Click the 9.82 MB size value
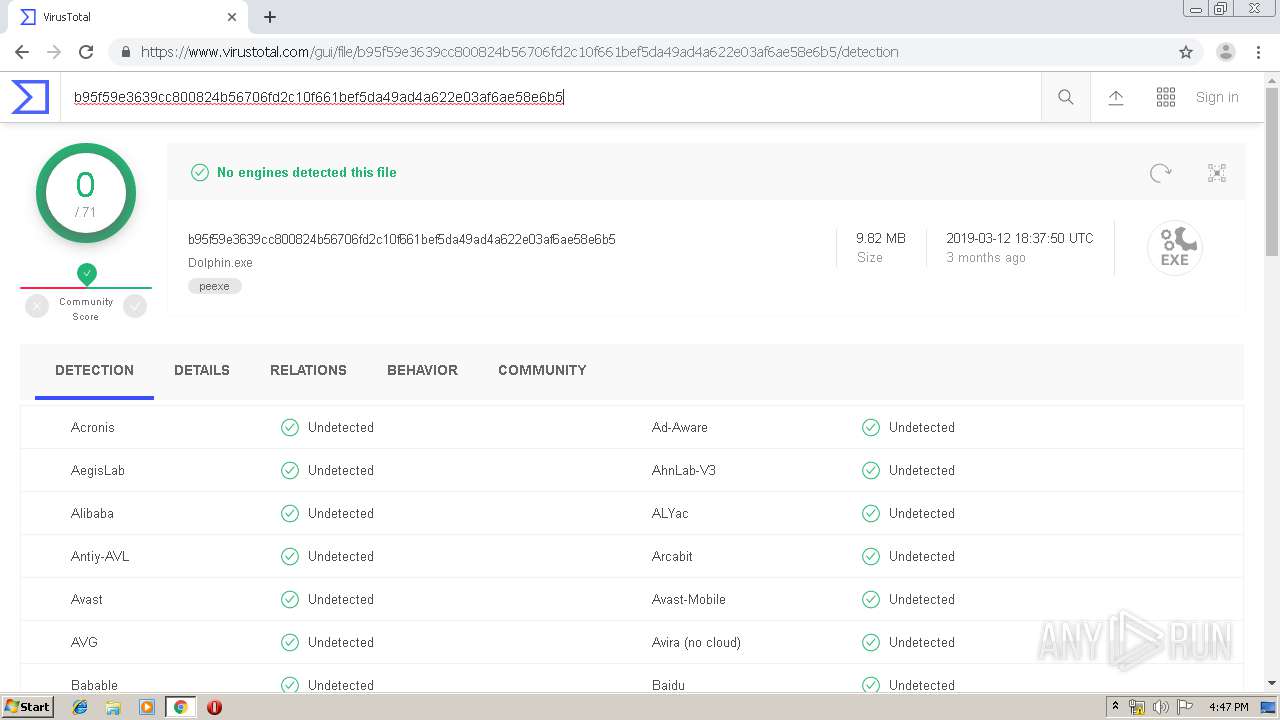Image resolution: width=1280 pixels, height=720 pixels. pos(881,238)
